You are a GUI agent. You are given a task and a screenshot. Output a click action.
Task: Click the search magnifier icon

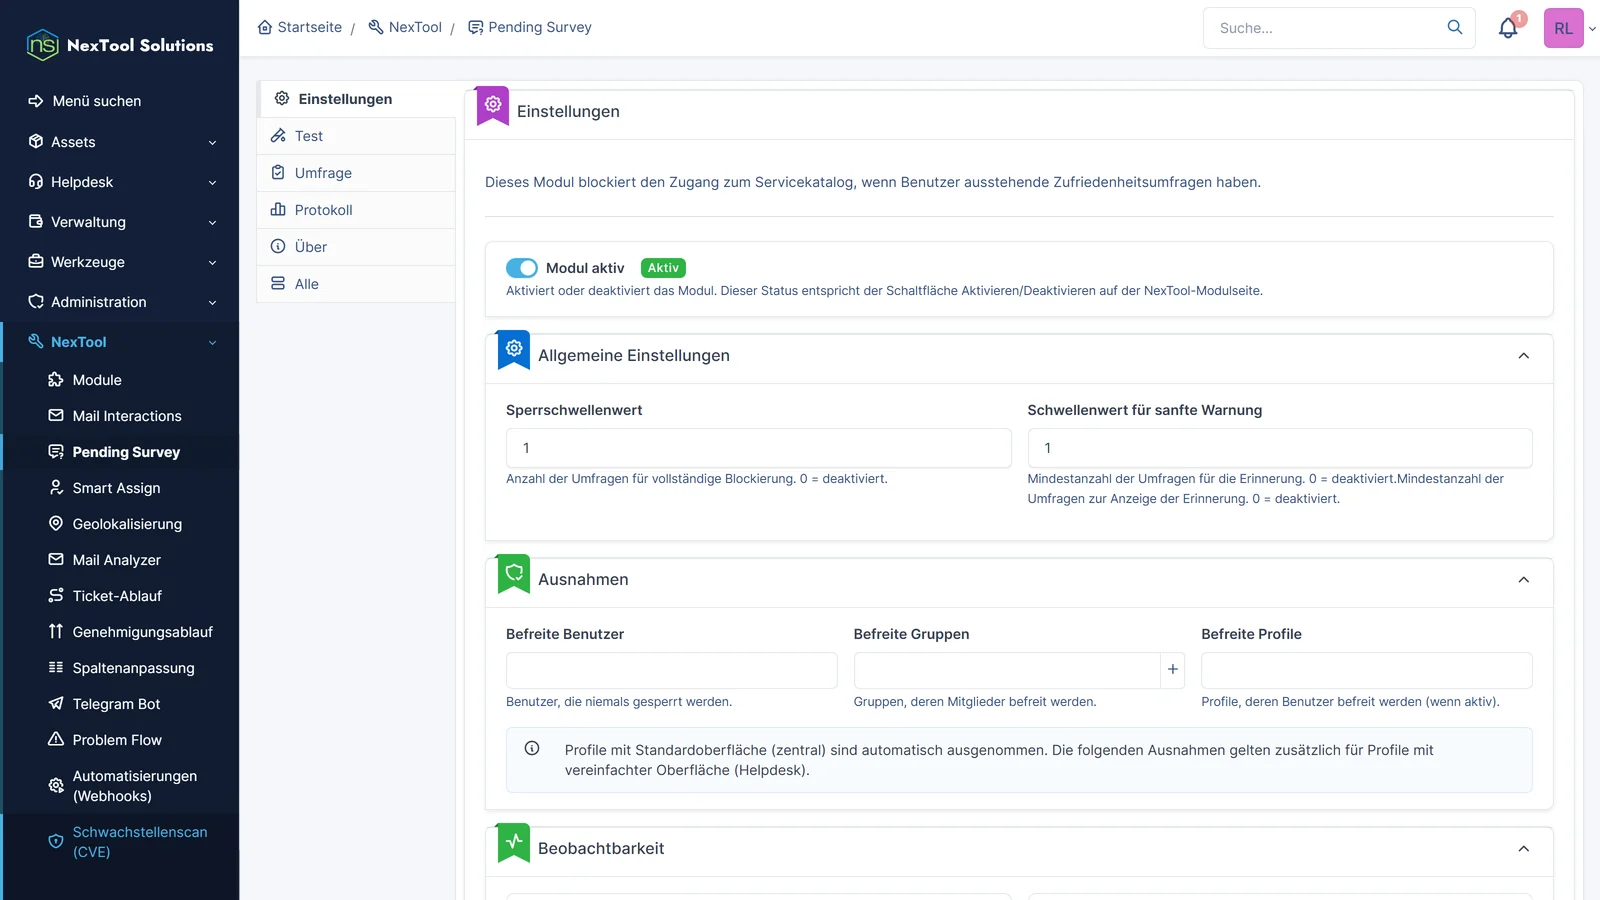point(1455,27)
